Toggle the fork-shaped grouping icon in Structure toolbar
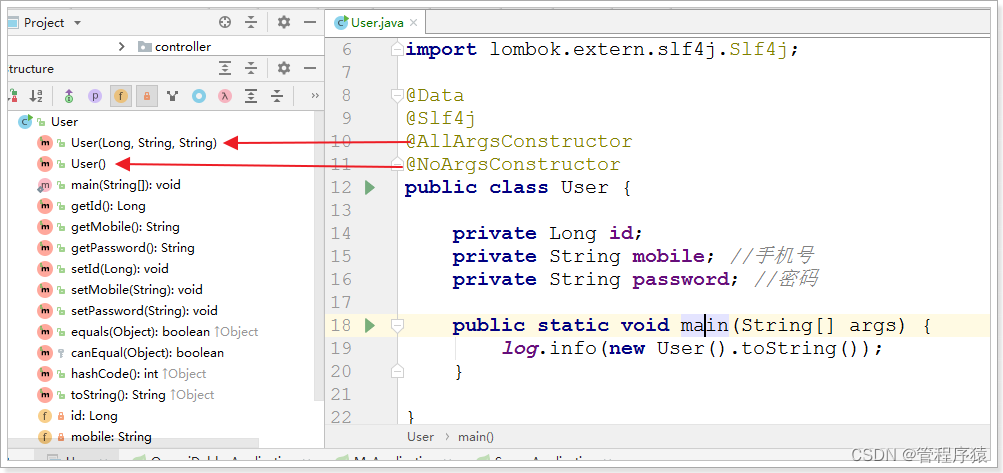The width and height of the screenshot is (1003, 473). [172, 96]
